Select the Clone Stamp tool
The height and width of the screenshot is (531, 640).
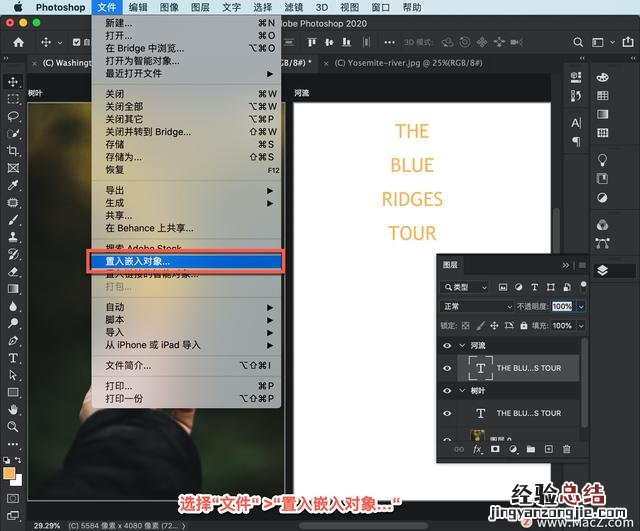pyautogui.click(x=13, y=237)
